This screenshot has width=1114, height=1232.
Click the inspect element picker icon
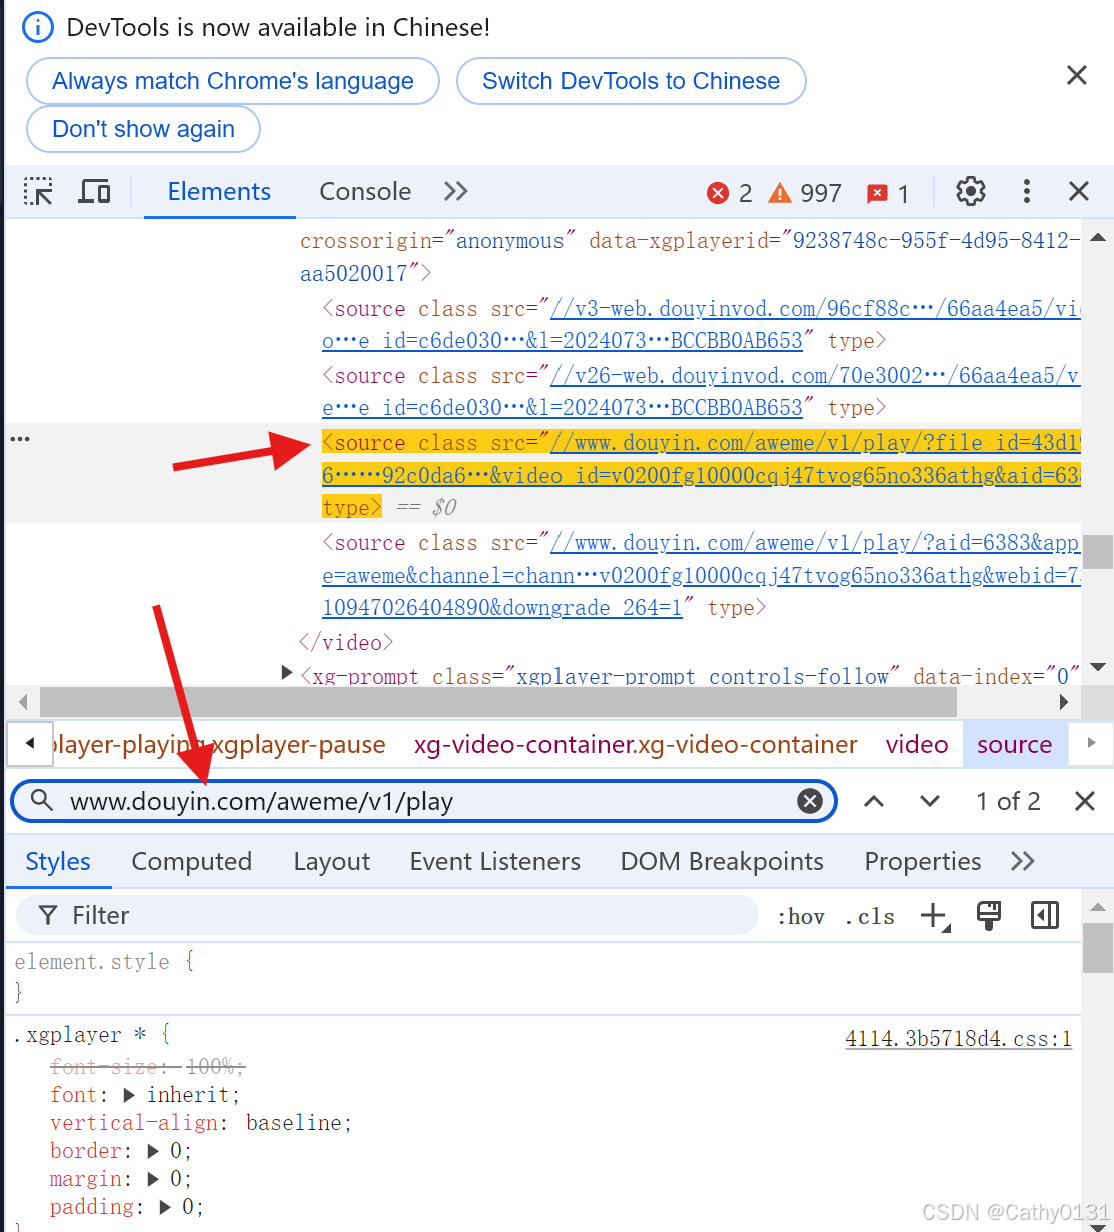pos(38,191)
